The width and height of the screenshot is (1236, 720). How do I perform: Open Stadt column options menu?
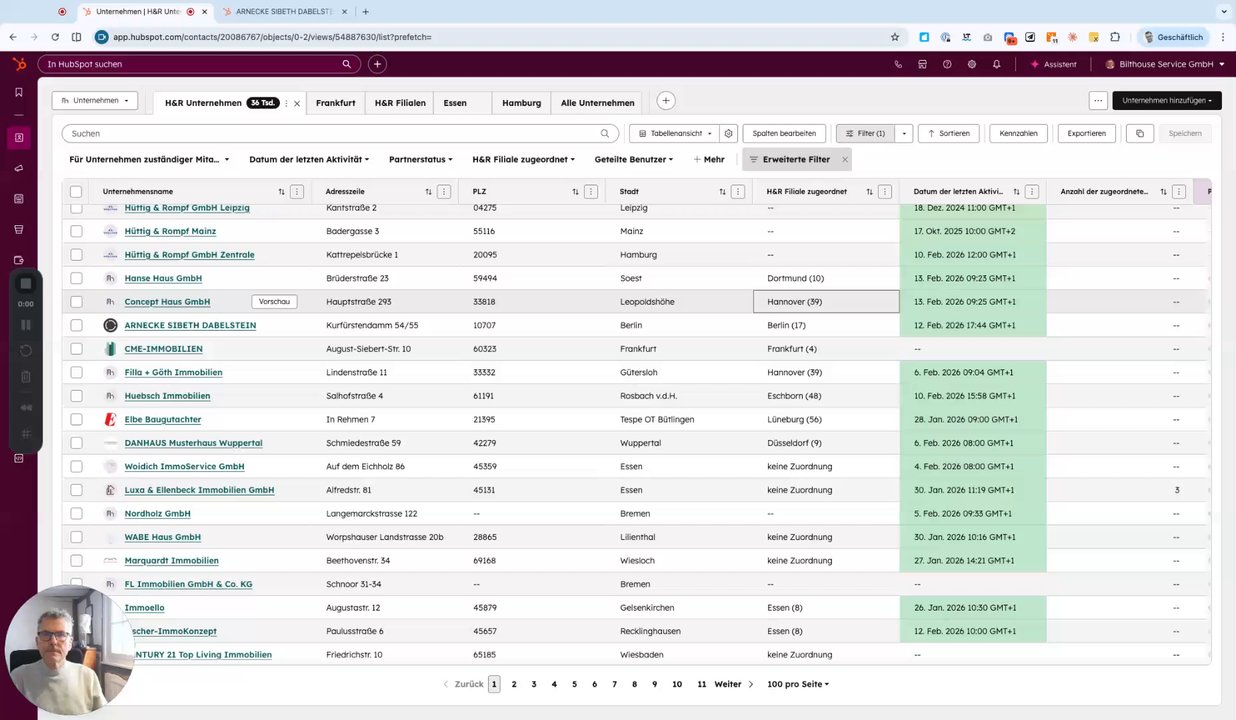[x=738, y=191]
